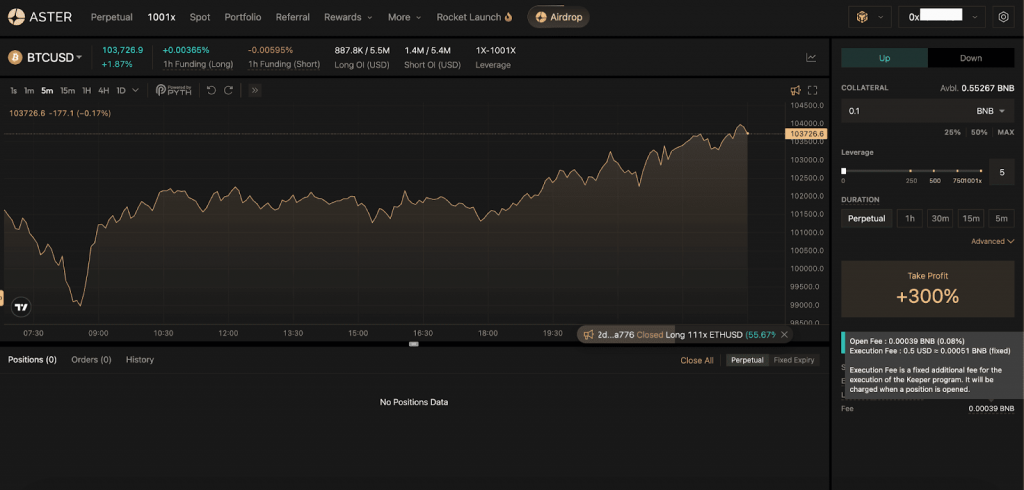Open the BNB collateral currency dropdown
Viewport: 1024px width, 490px height.
tap(990, 111)
